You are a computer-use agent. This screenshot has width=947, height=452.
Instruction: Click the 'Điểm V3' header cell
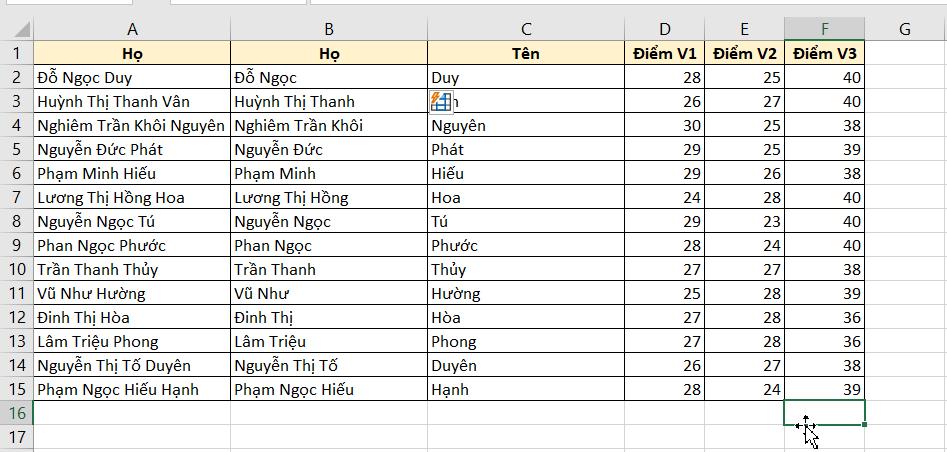[x=825, y=54]
